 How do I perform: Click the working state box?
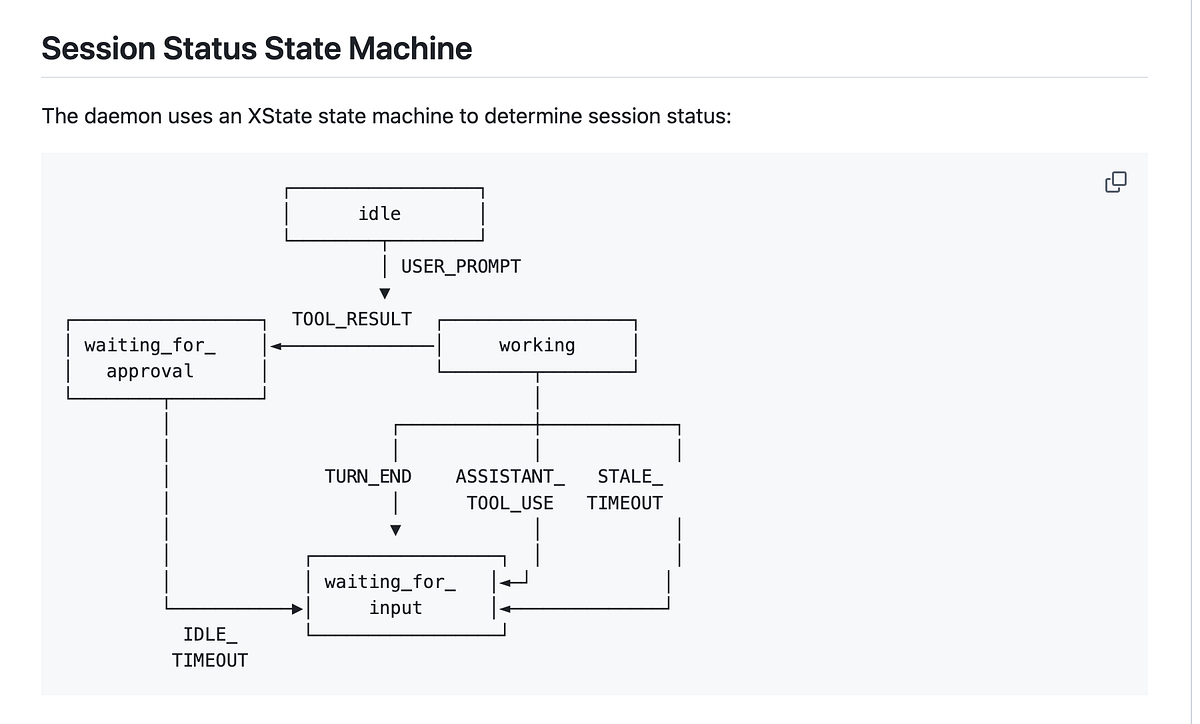pyautogui.click(x=537, y=345)
